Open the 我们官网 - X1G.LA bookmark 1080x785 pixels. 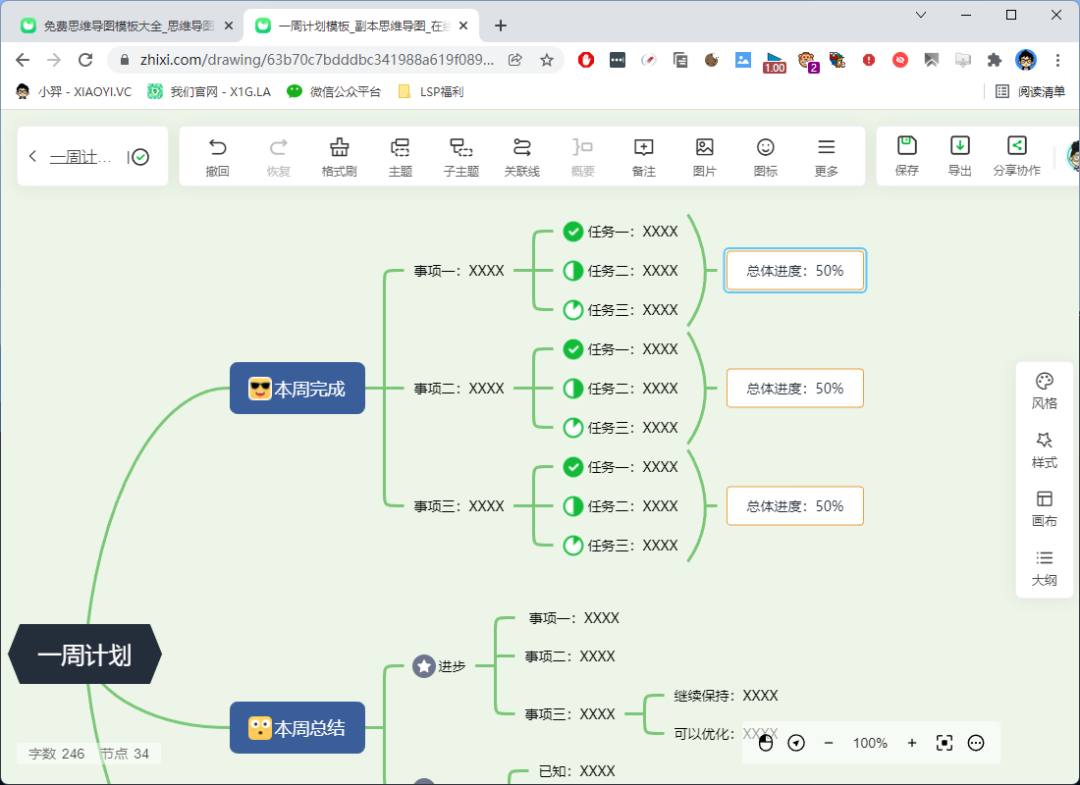(x=209, y=92)
